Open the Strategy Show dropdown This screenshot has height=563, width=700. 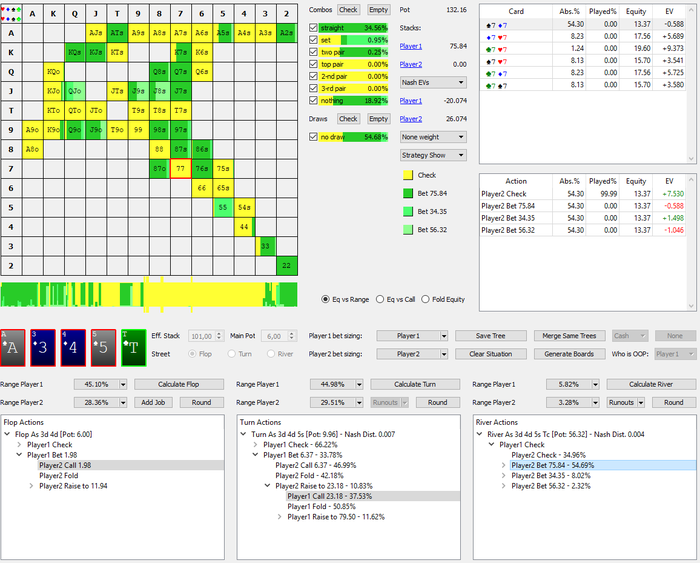(433, 155)
